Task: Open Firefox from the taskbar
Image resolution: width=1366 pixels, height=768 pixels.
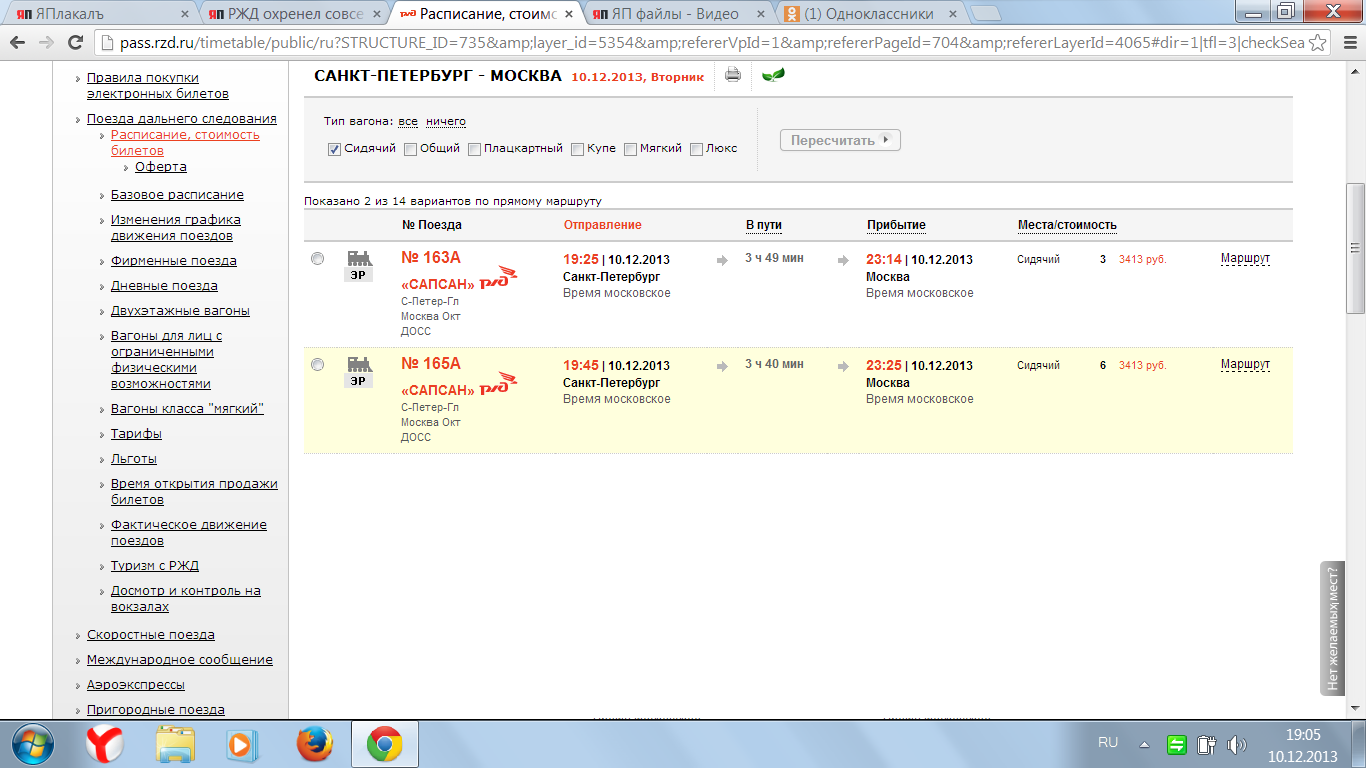Action: pyautogui.click(x=314, y=744)
